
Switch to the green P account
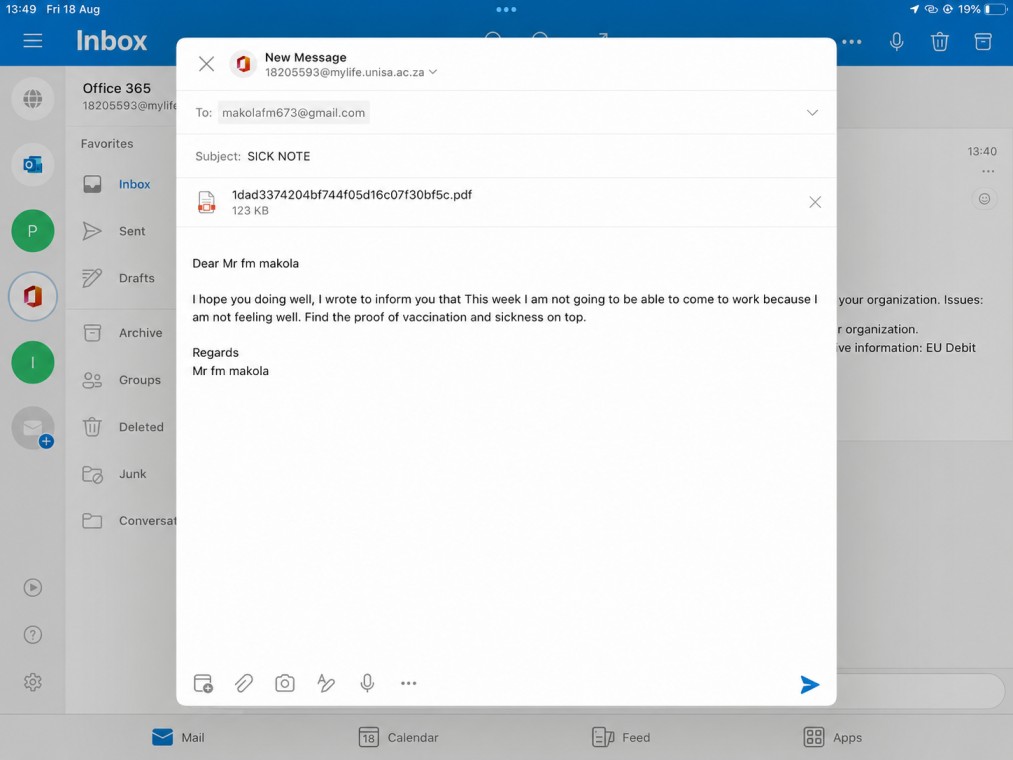click(x=32, y=231)
